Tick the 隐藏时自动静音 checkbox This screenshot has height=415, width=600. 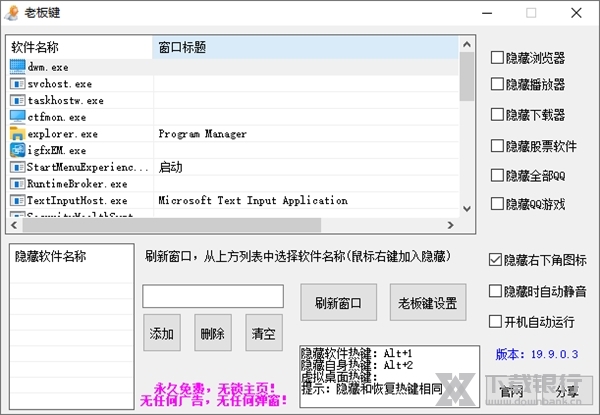[x=495, y=291]
